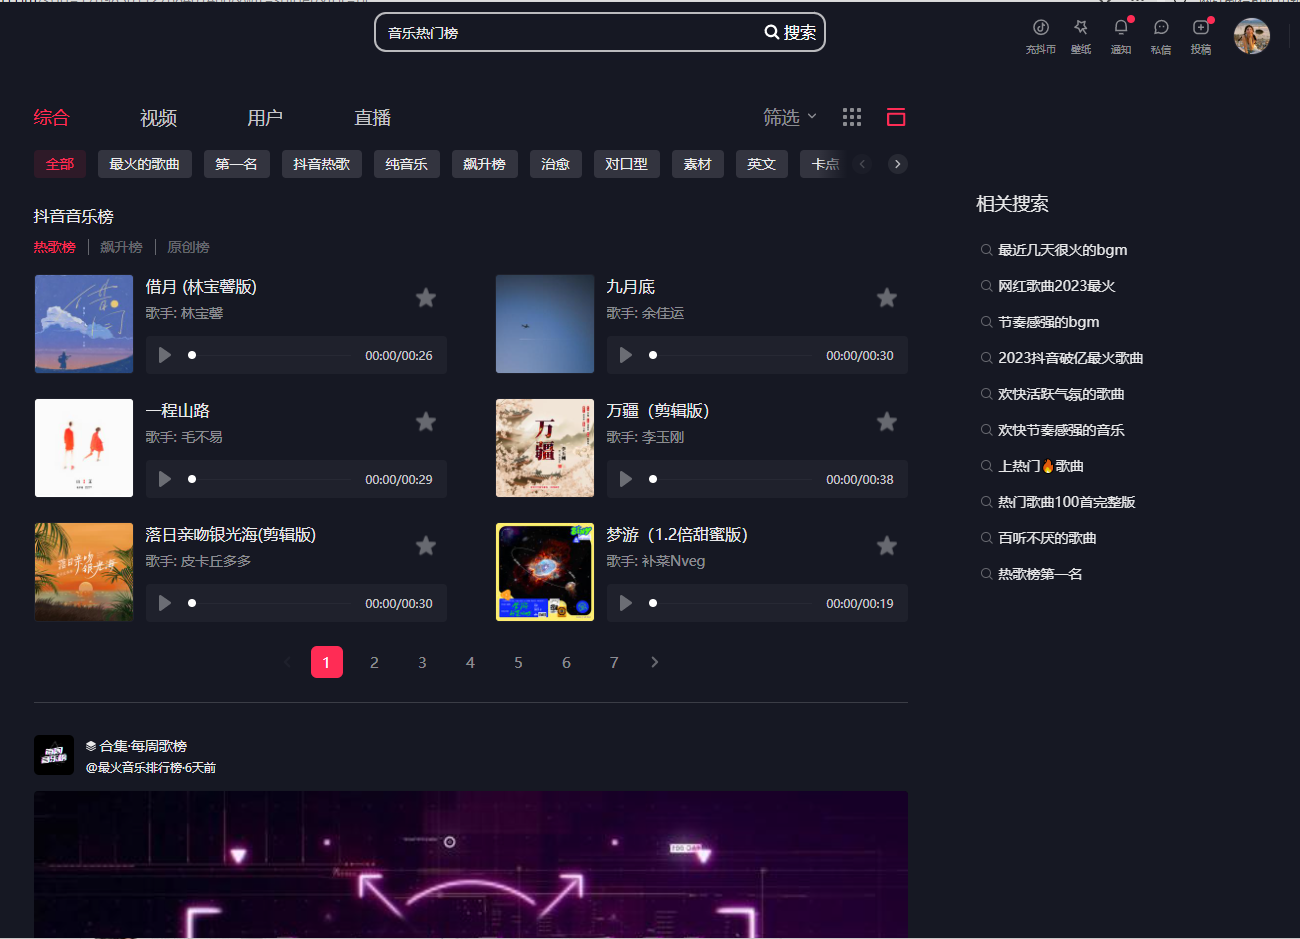
Task: Select the 抖音热歌 category chip
Action: coord(322,164)
